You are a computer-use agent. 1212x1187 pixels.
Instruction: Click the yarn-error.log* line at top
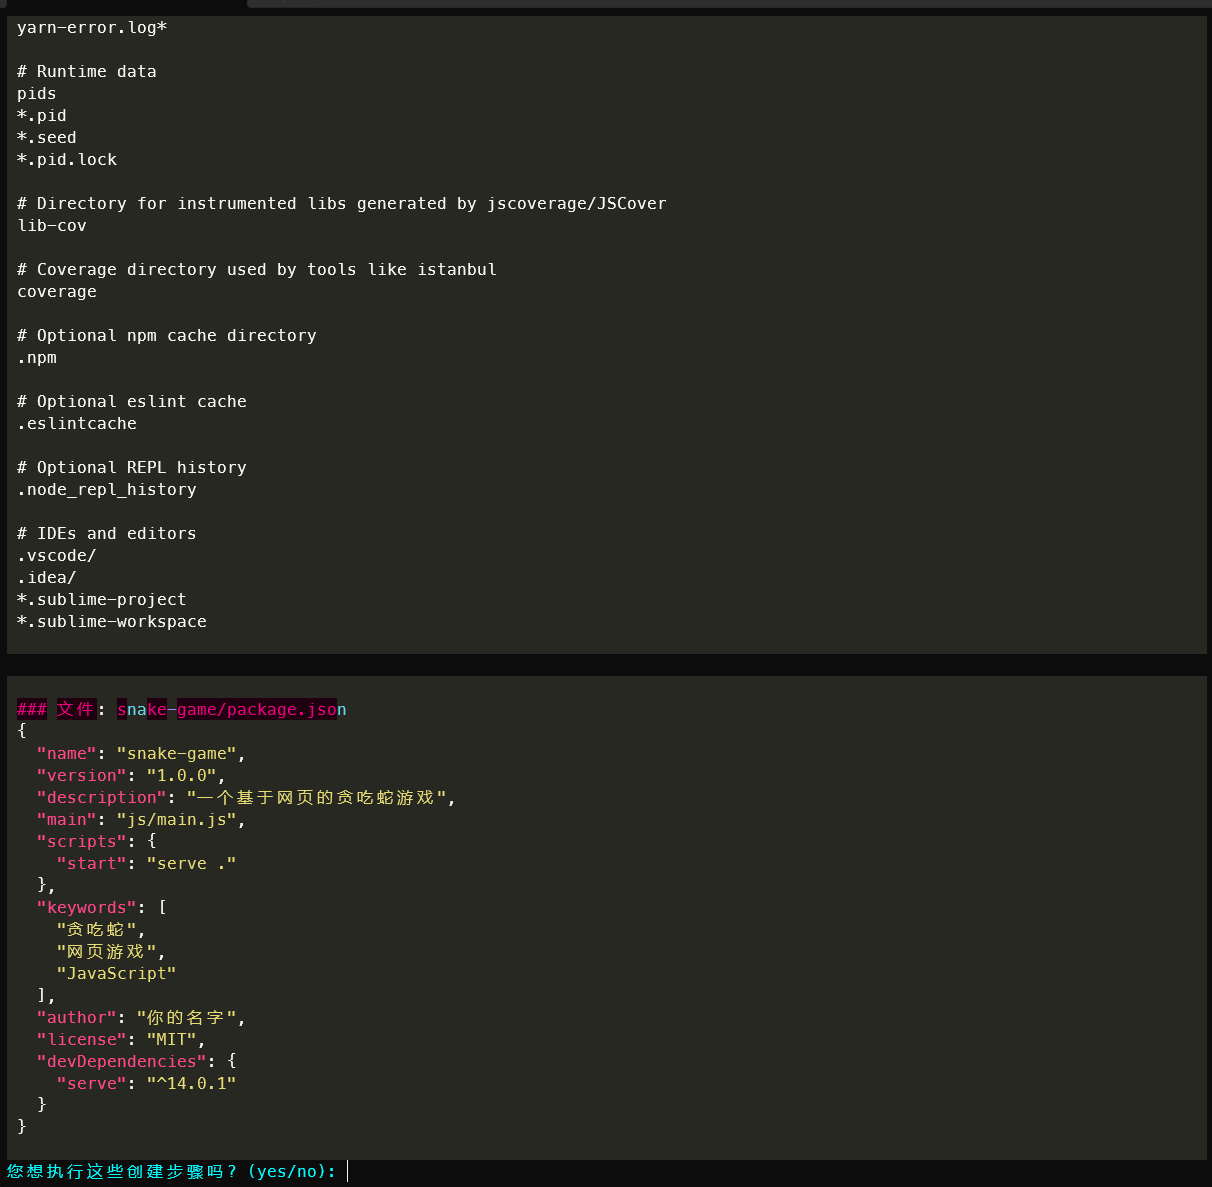[92, 27]
